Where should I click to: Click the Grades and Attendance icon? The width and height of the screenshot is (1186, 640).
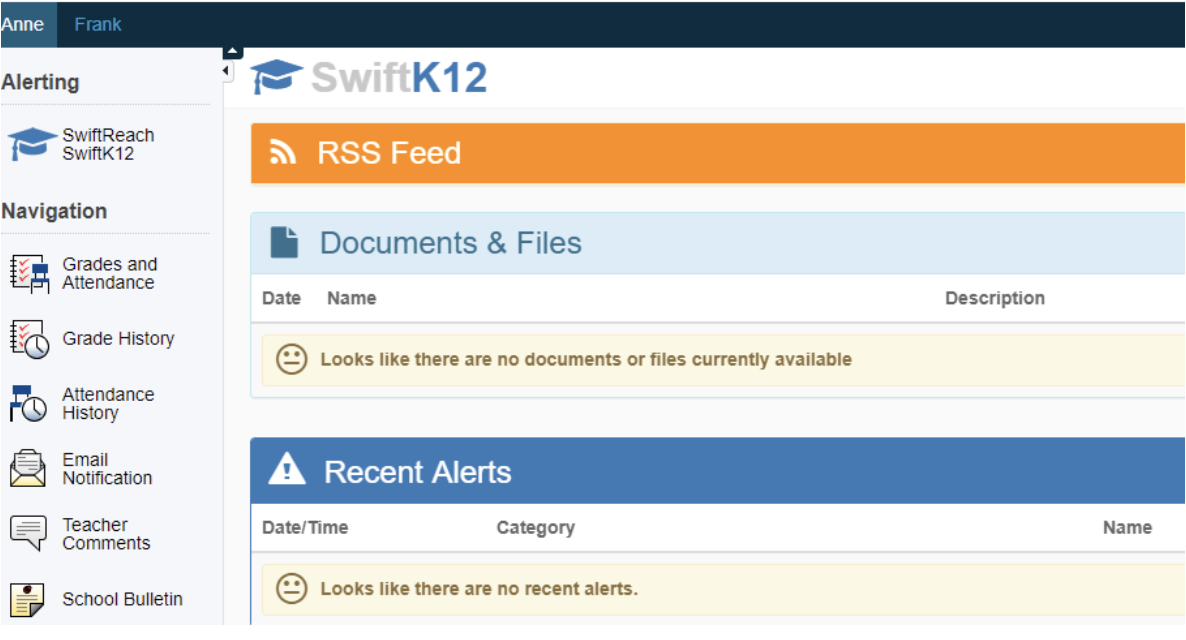29,273
